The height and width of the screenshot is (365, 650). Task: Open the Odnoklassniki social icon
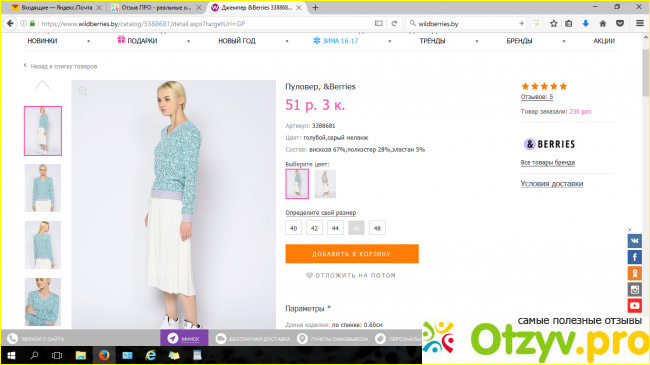pyautogui.click(x=634, y=273)
